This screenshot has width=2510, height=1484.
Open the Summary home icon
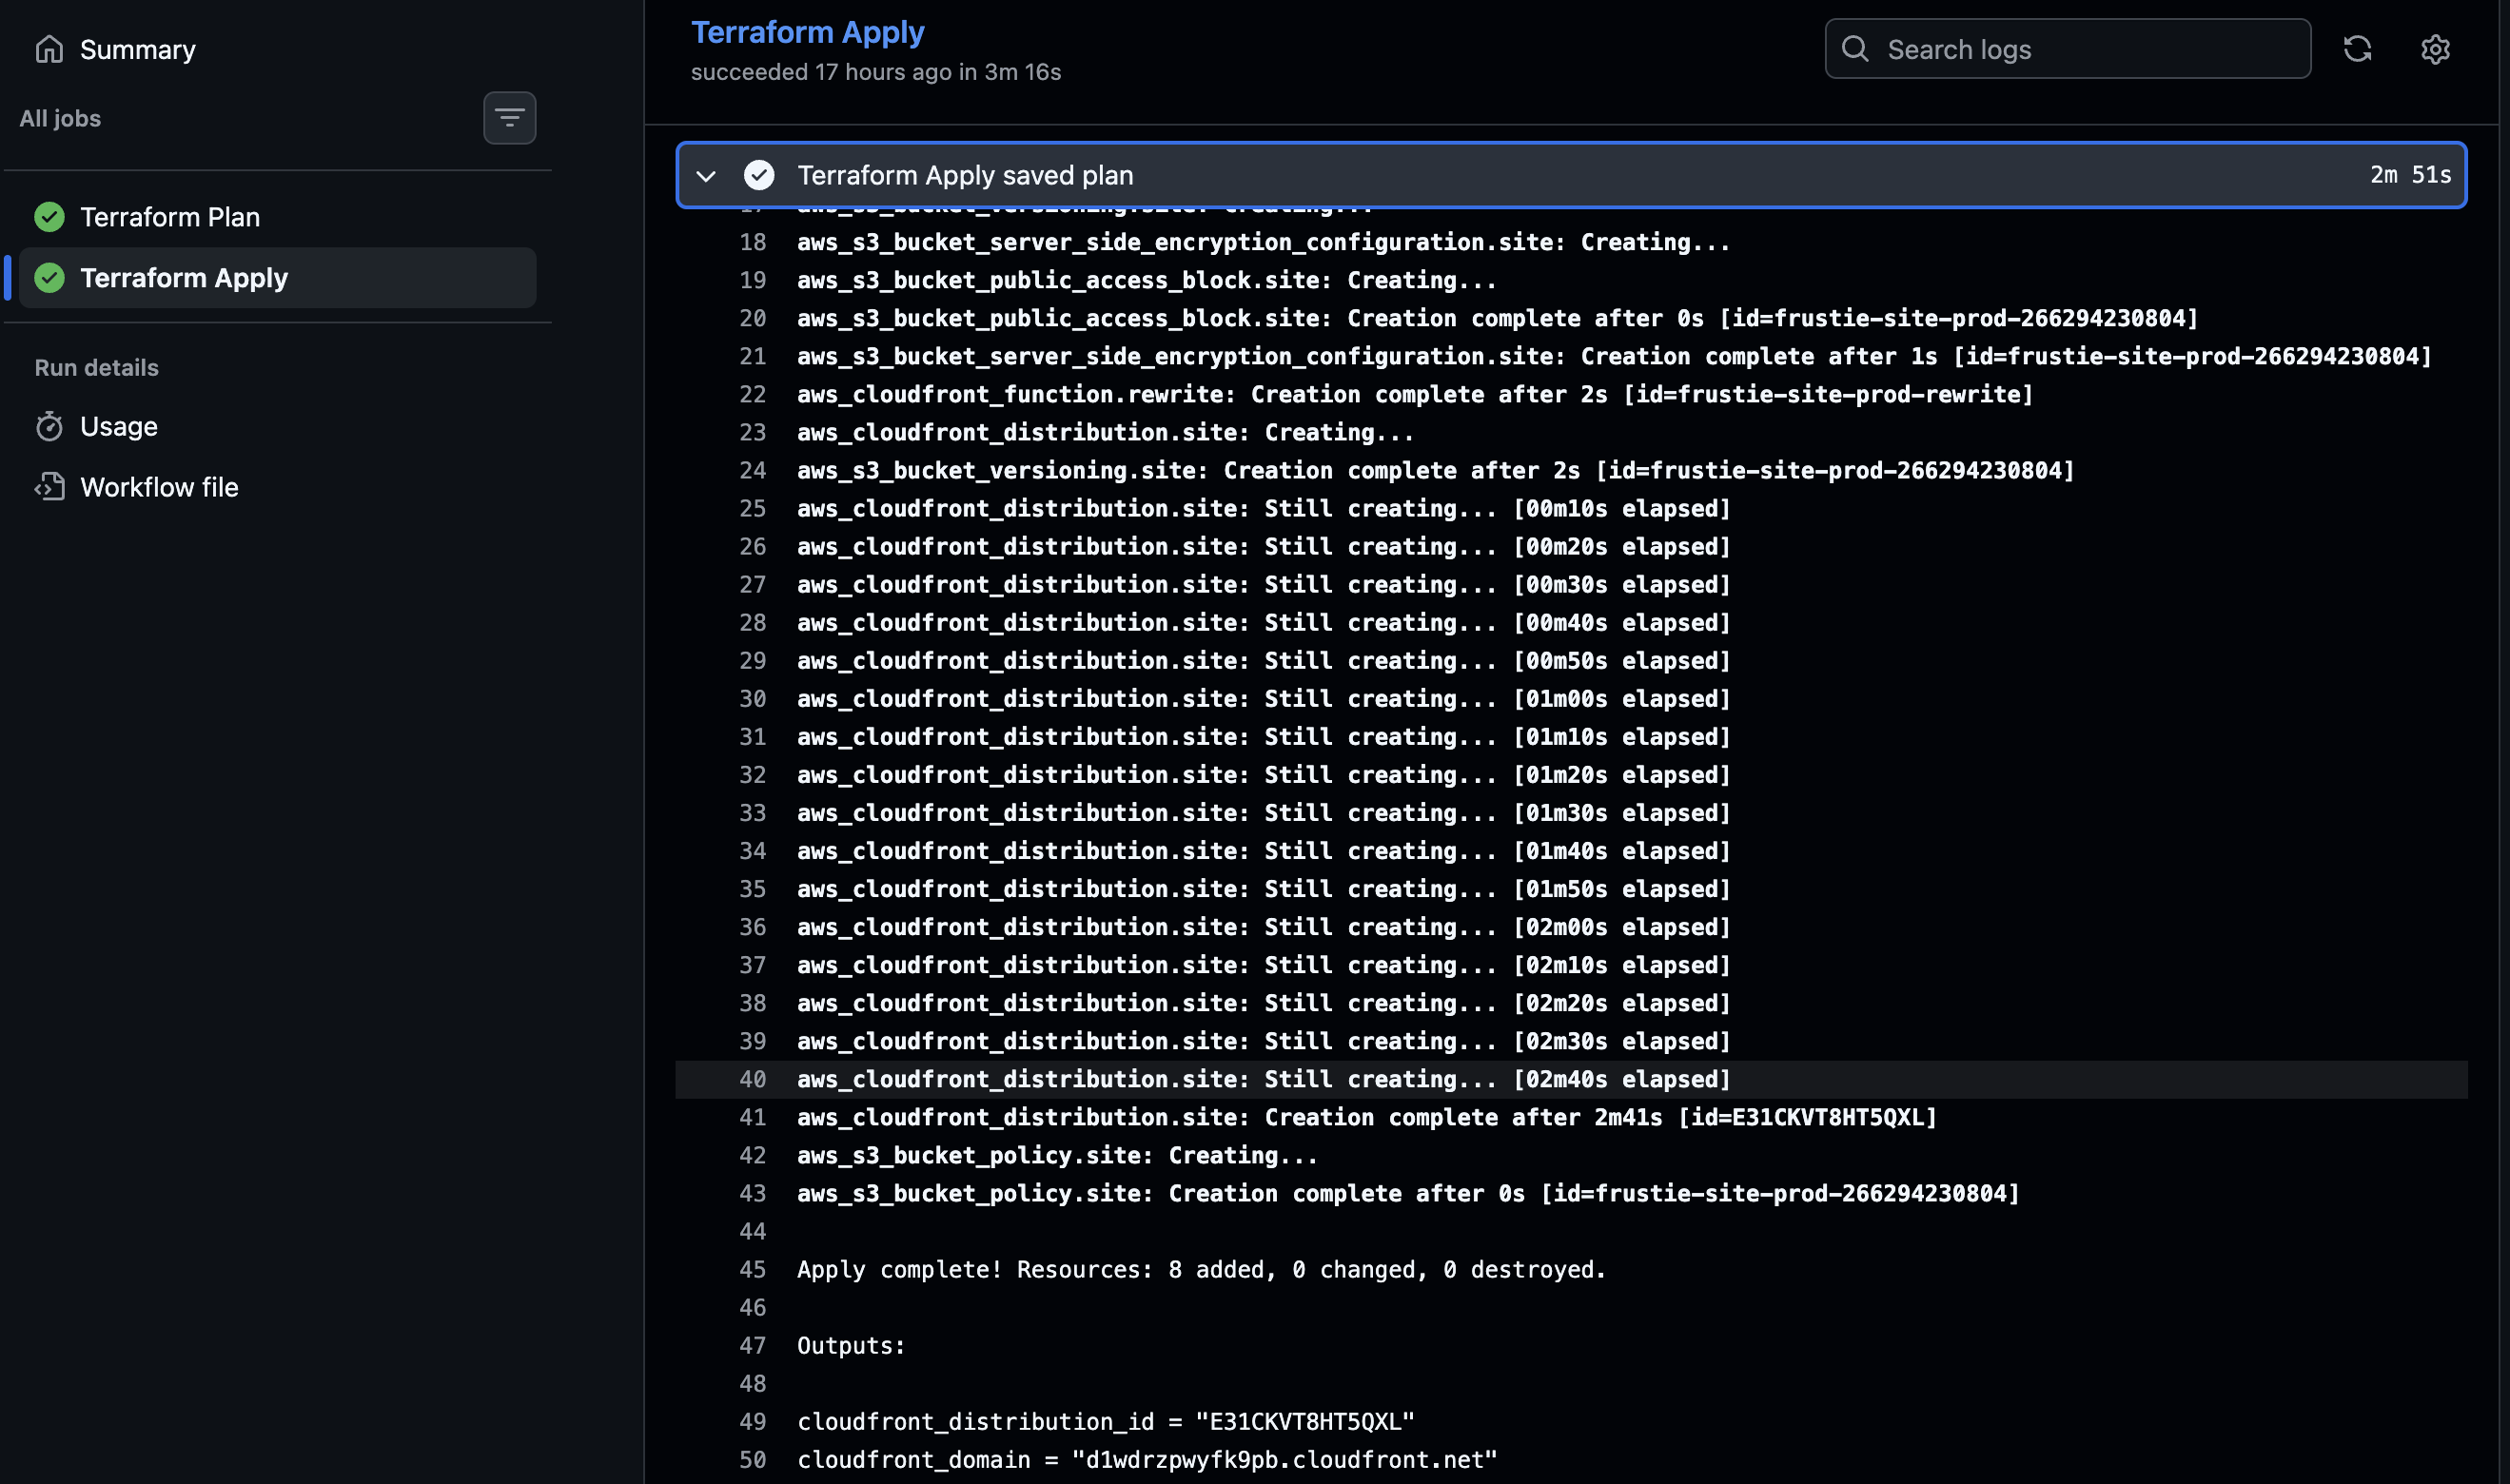pyautogui.click(x=49, y=49)
